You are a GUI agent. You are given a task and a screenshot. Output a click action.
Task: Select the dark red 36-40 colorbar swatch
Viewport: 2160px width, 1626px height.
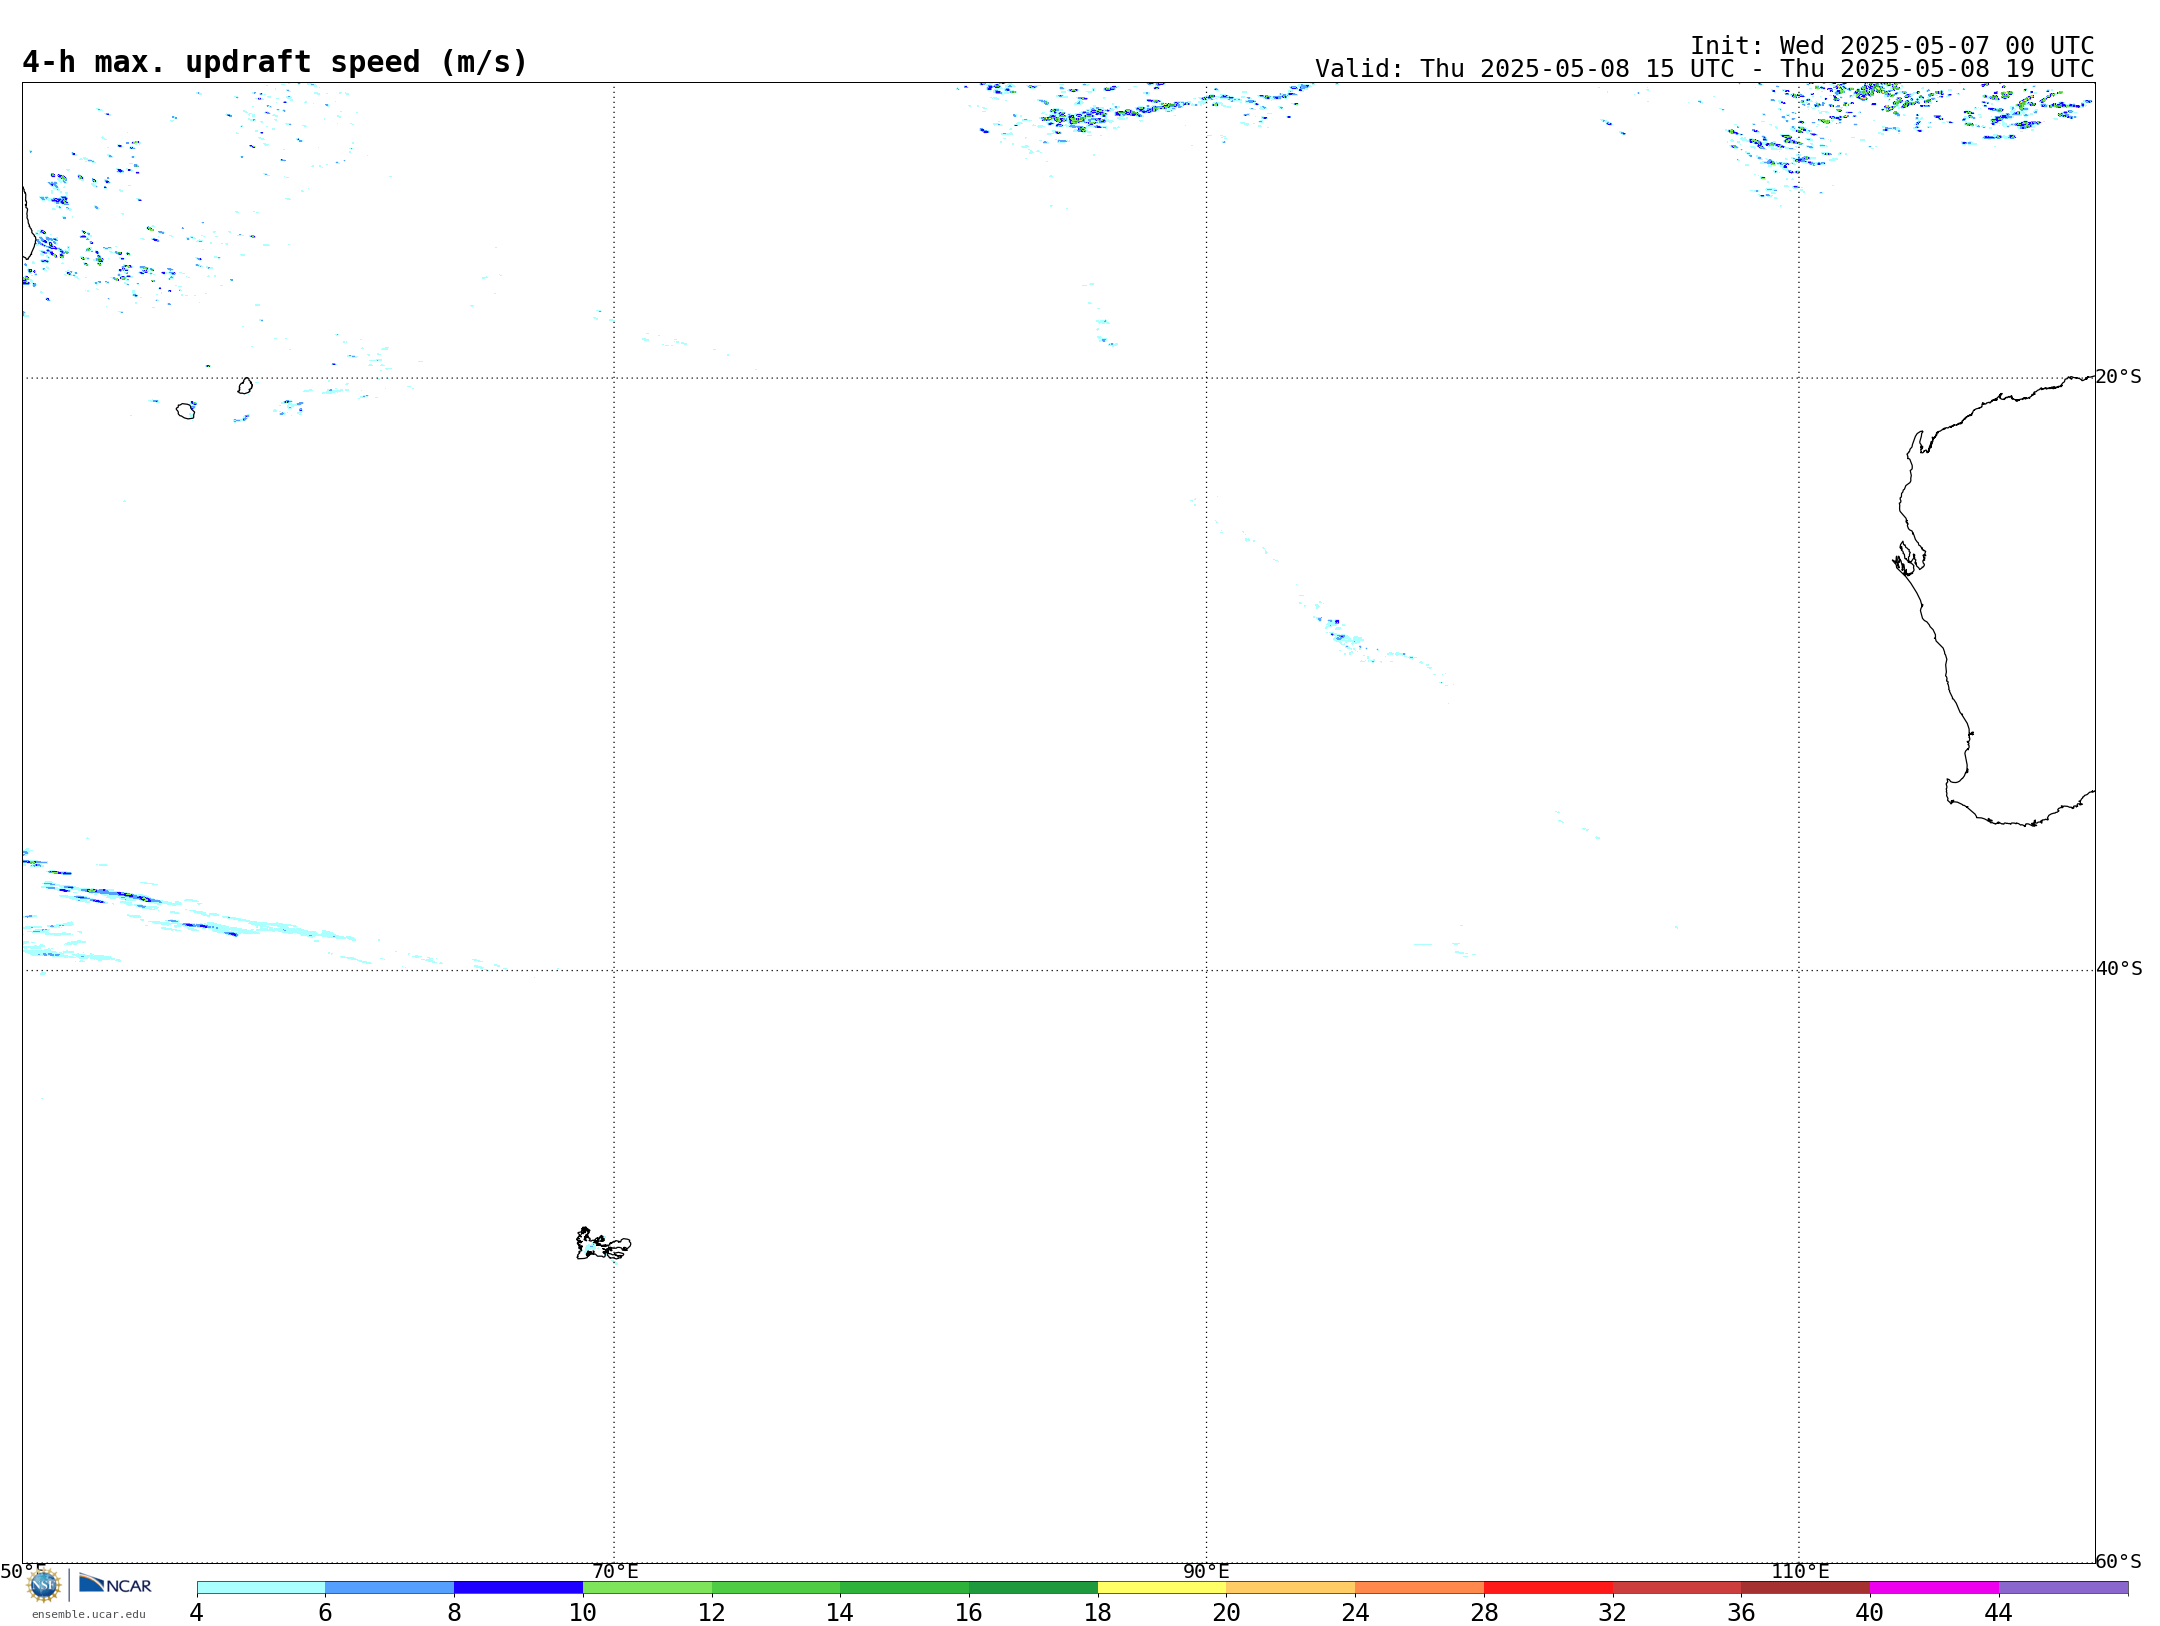point(1805,1588)
